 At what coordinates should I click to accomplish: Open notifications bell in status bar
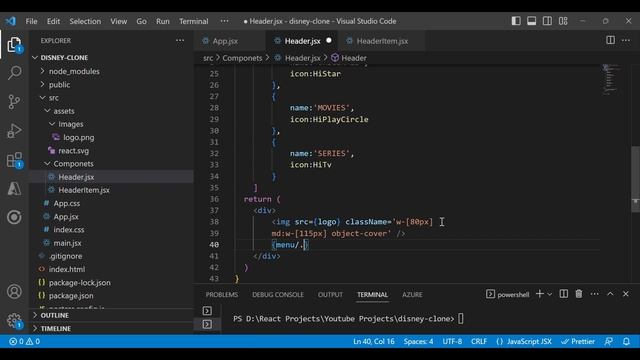[627, 342]
